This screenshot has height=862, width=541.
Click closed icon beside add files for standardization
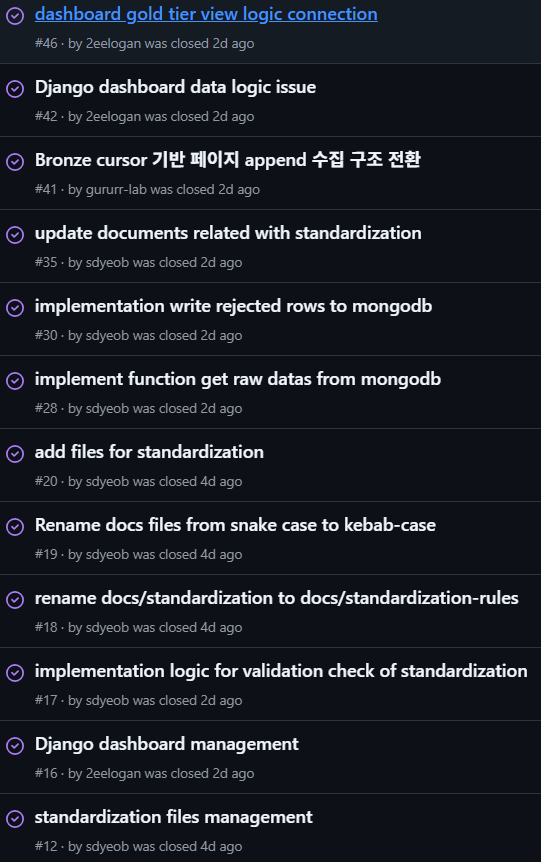click(x=15, y=454)
